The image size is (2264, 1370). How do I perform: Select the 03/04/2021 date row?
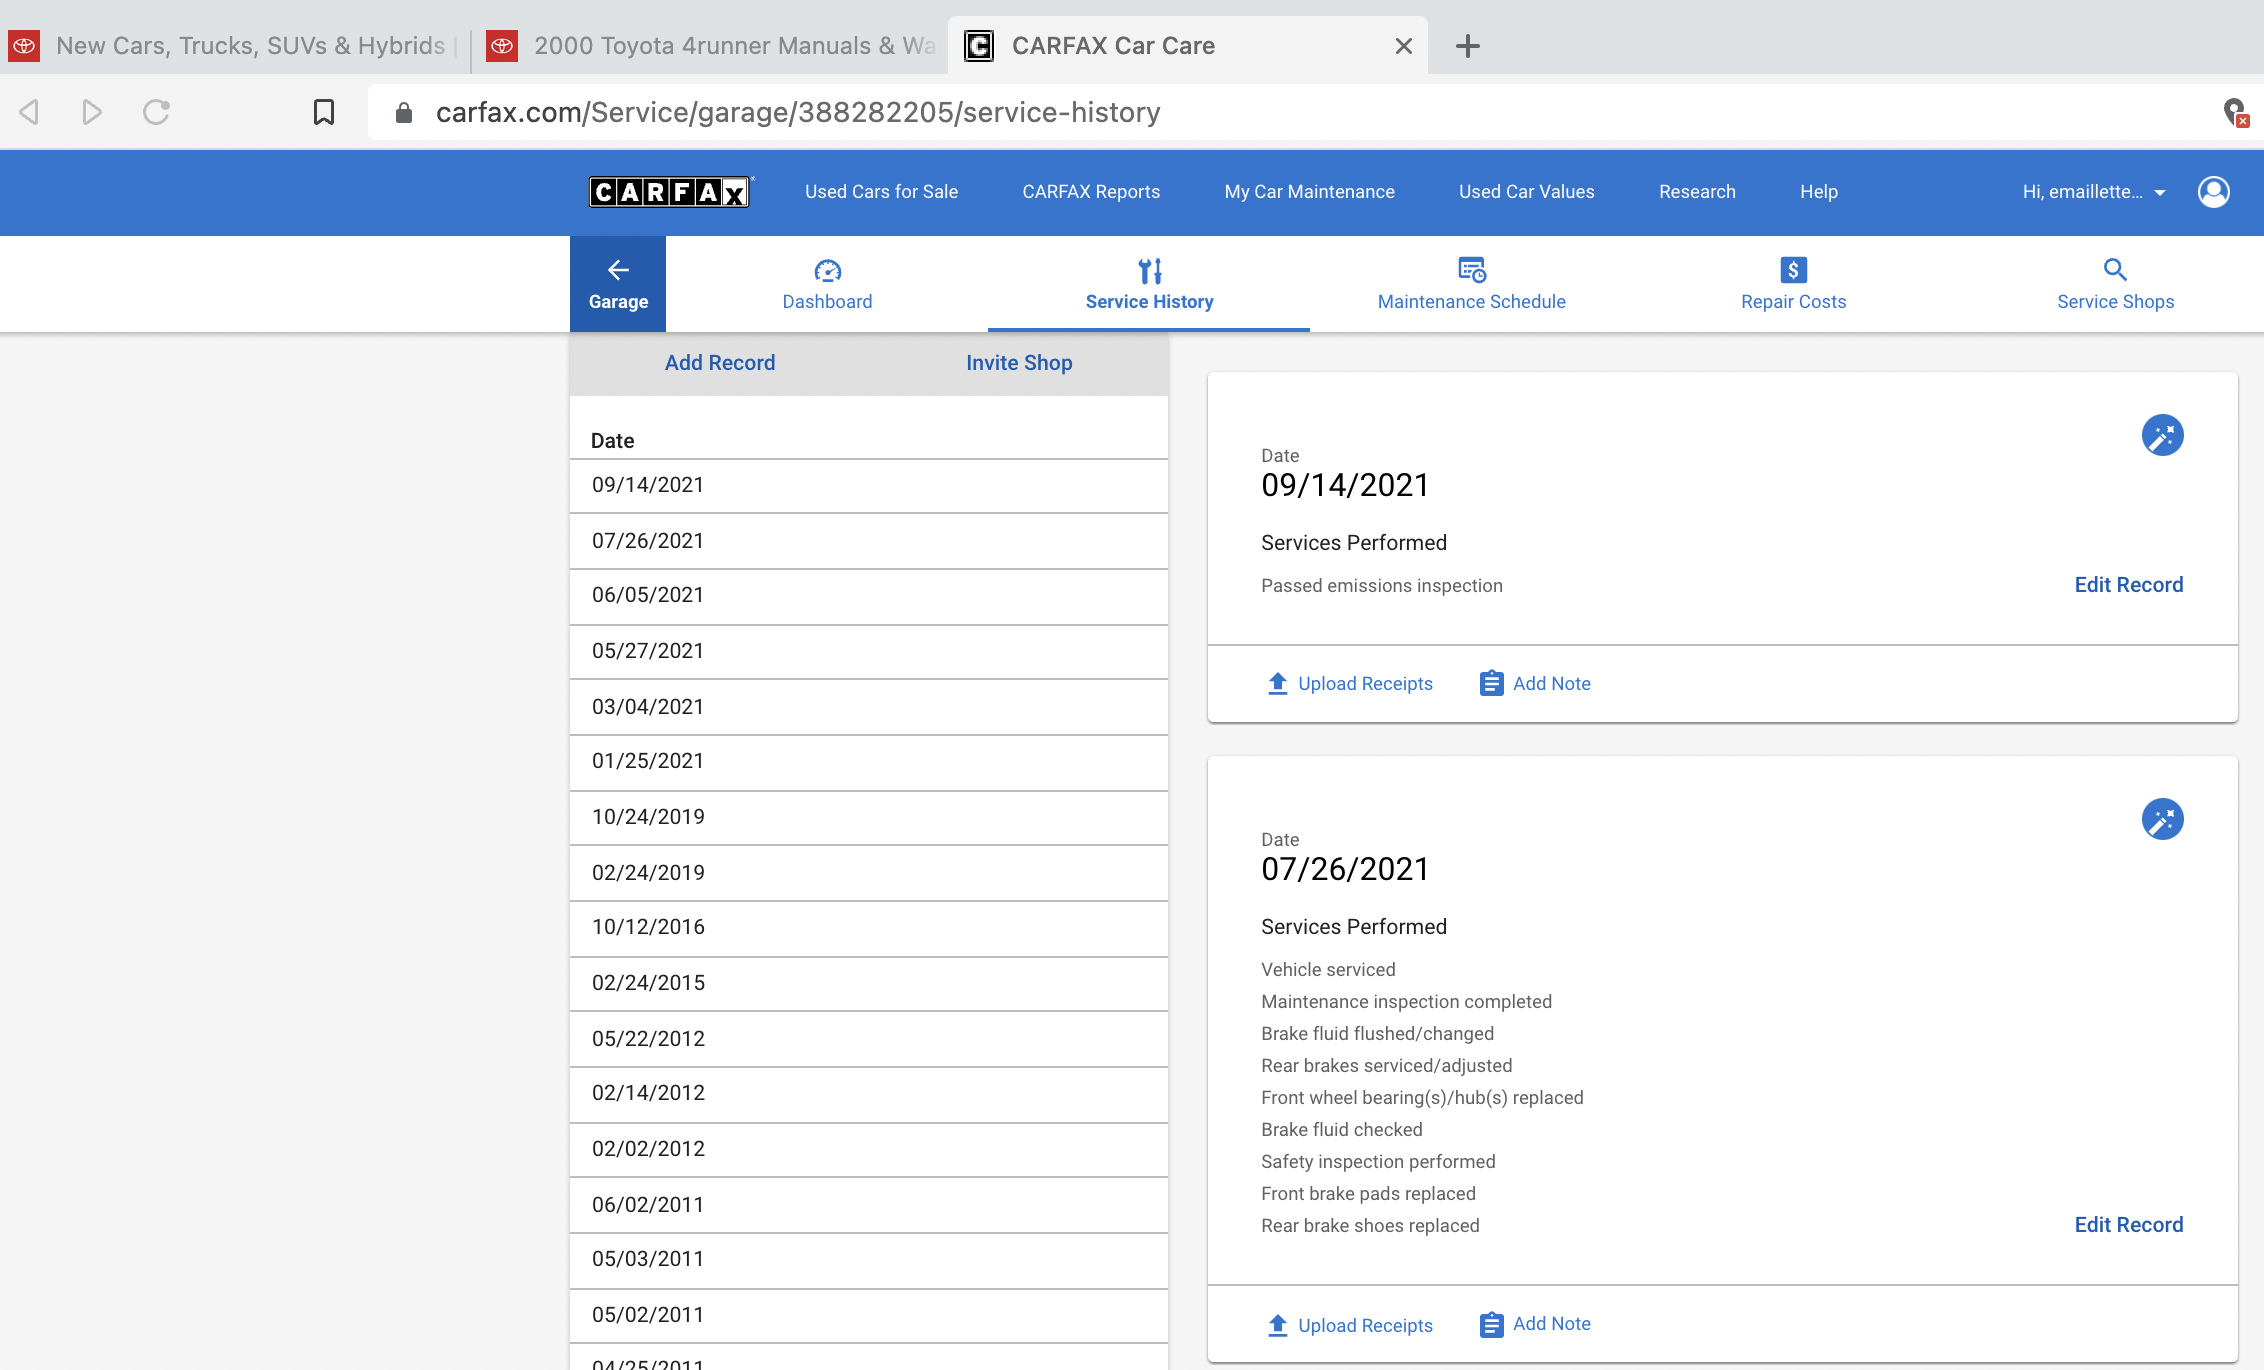pos(868,707)
